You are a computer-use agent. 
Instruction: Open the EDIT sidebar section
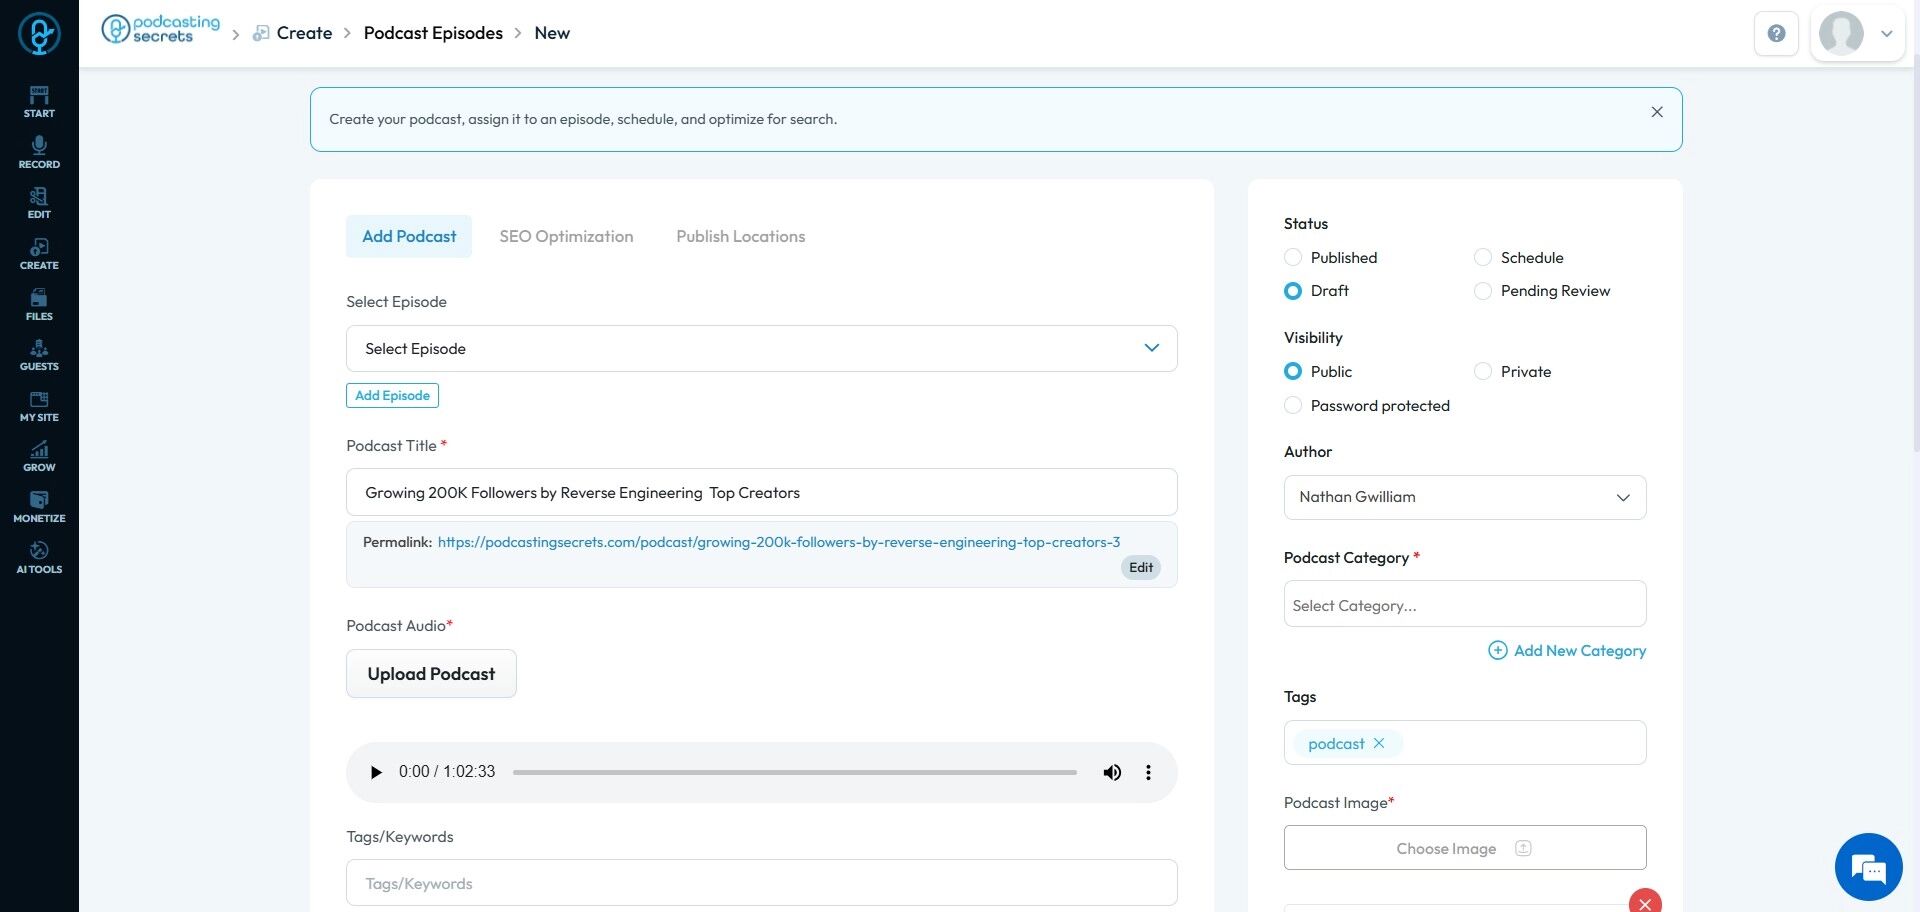[39, 203]
